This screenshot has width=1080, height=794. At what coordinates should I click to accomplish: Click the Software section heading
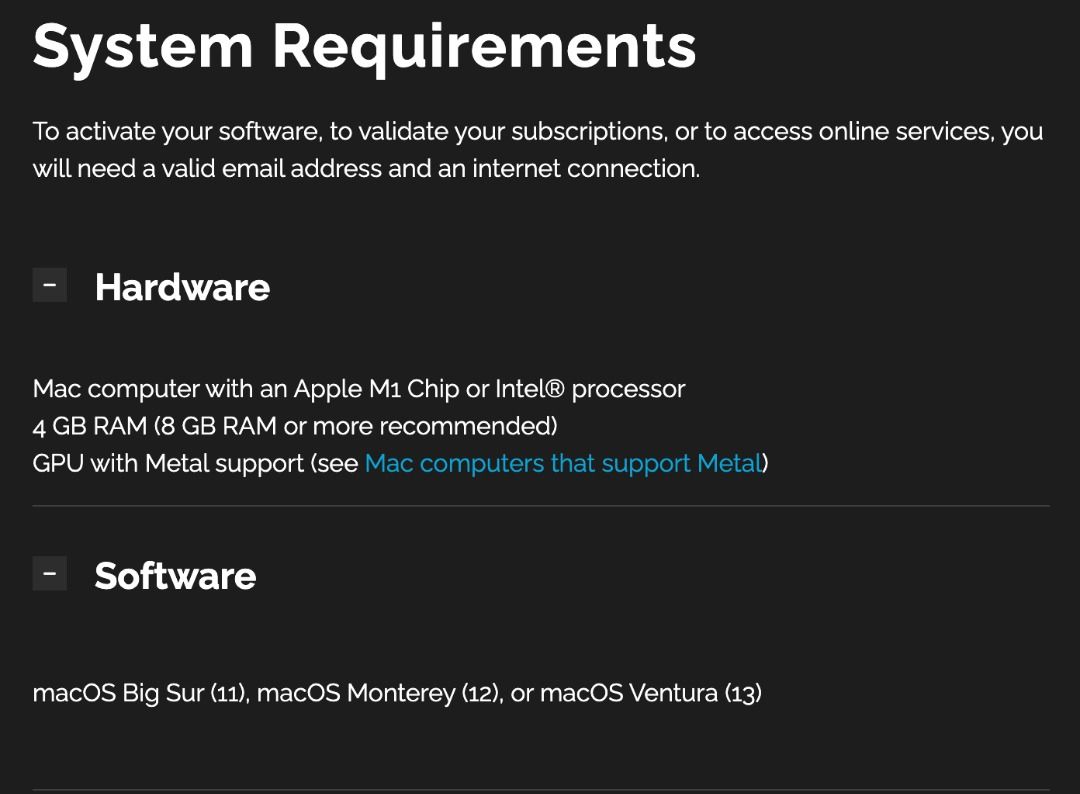click(x=175, y=576)
